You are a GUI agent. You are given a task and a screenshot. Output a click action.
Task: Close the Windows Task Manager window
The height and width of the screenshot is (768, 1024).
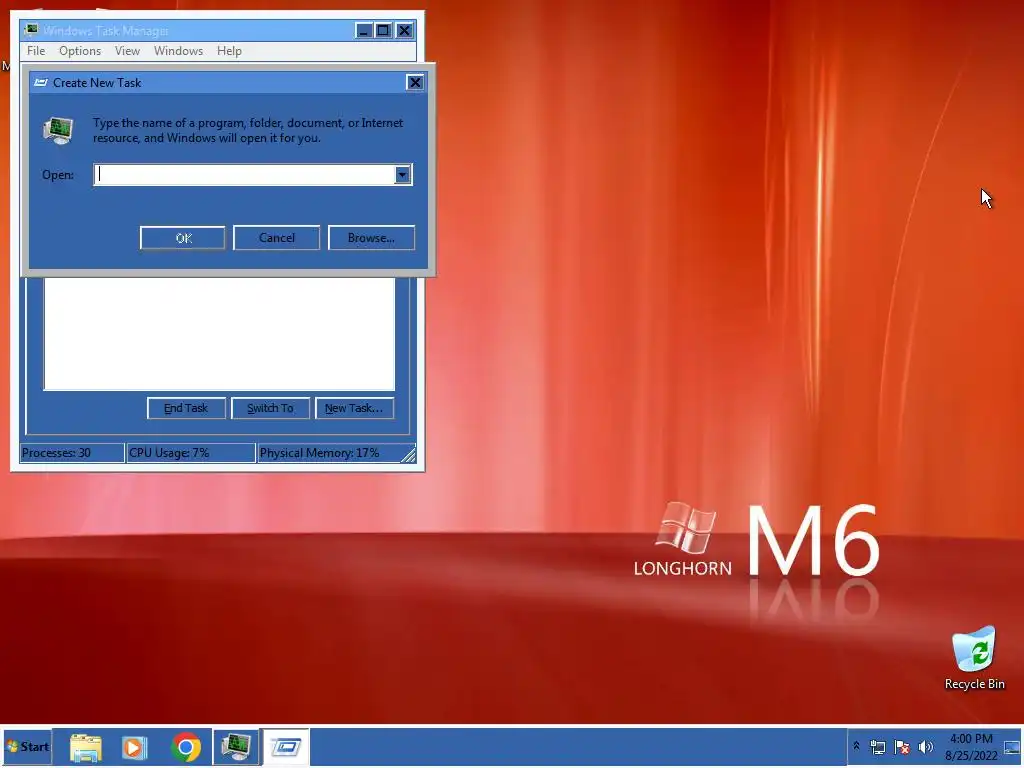click(404, 31)
